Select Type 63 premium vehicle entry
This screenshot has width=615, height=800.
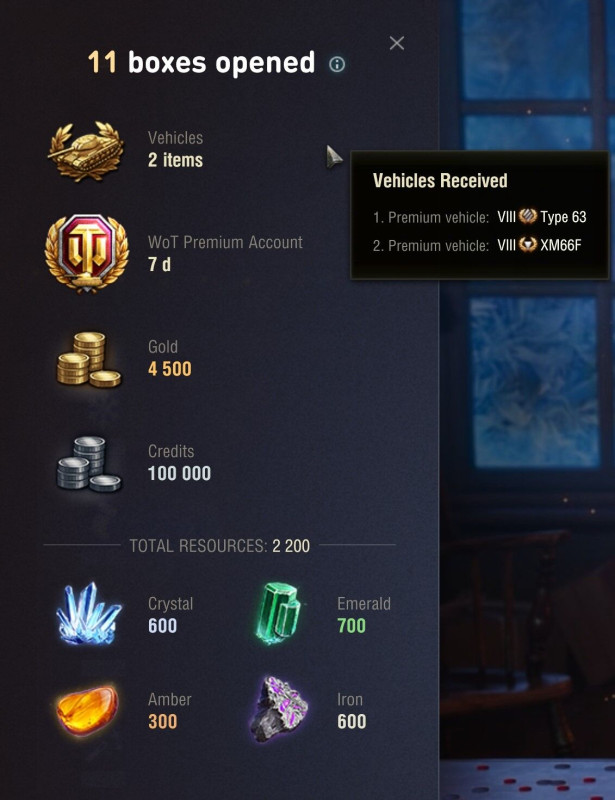point(480,217)
